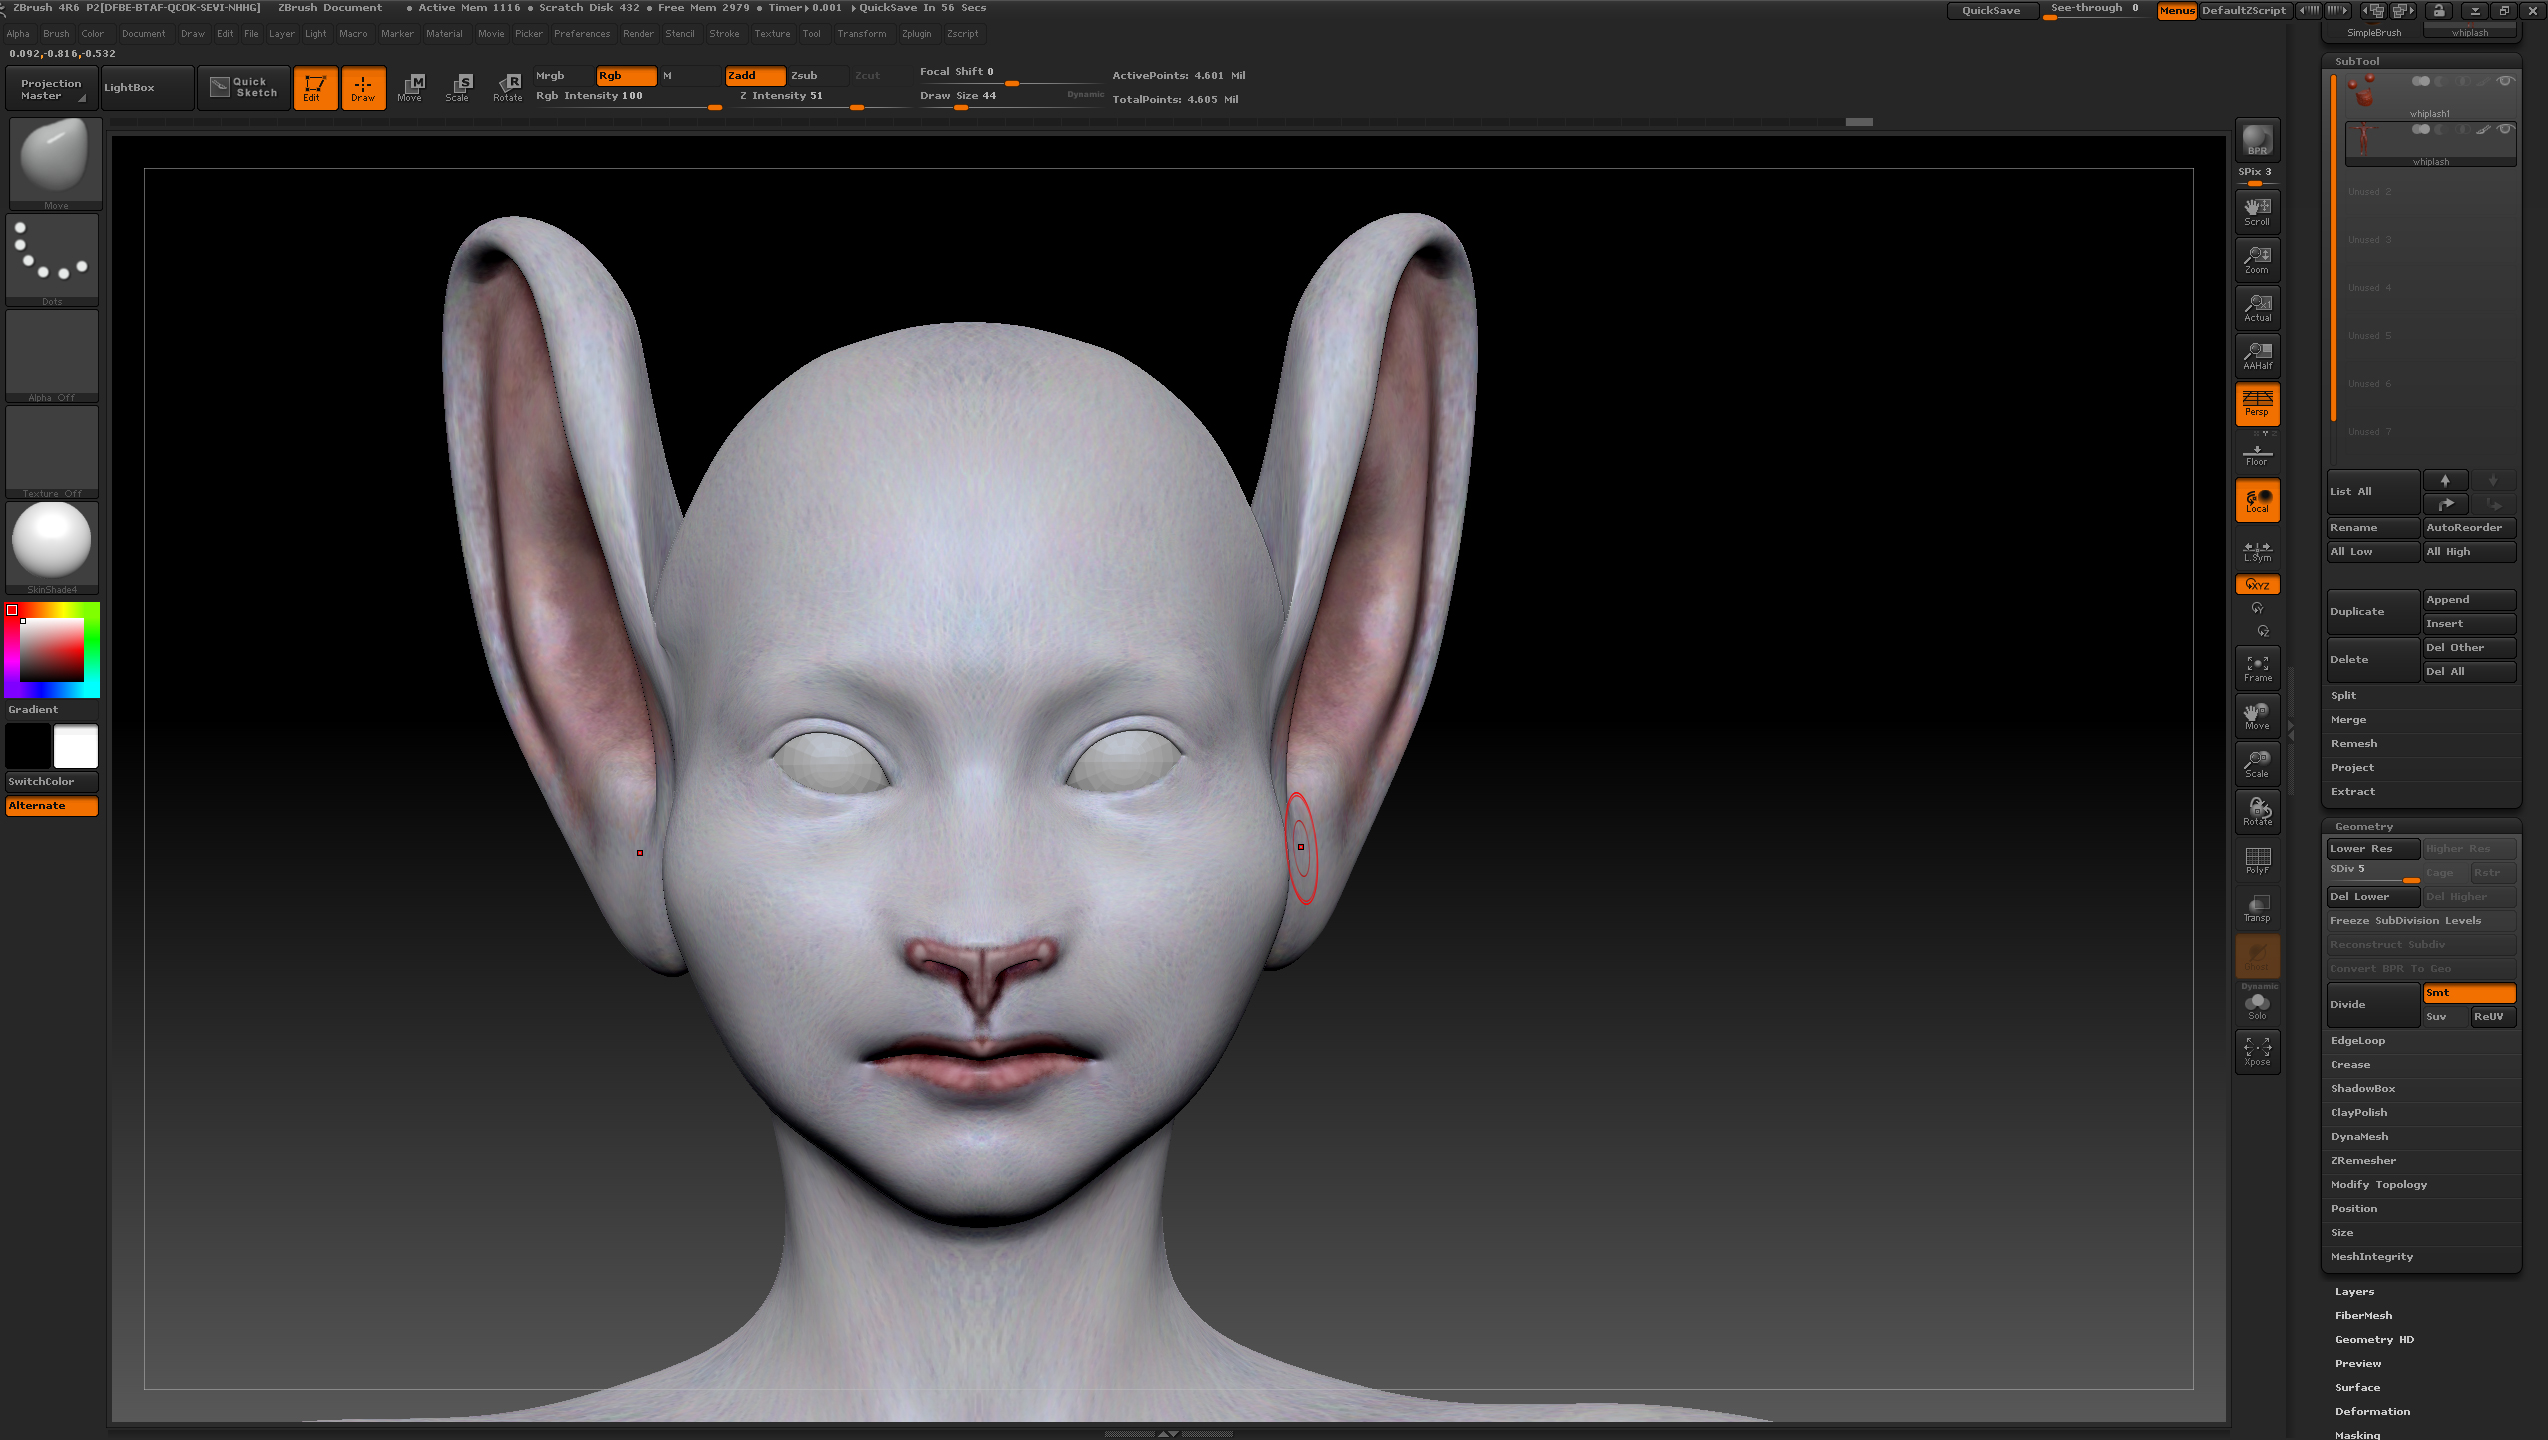Toggle the Transp transparency icon

coord(2257,908)
